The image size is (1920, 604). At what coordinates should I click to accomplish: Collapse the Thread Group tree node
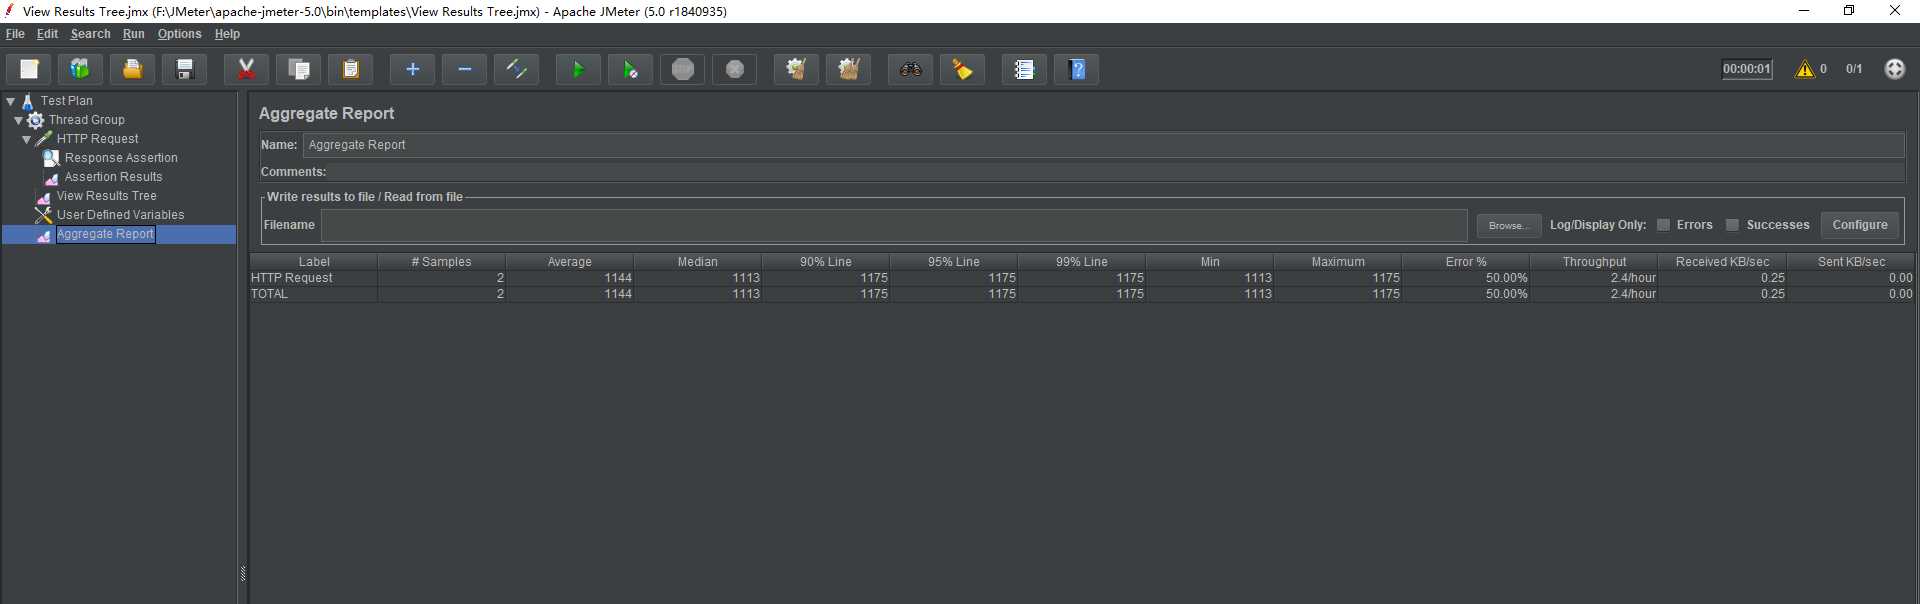click(x=18, y=120)
